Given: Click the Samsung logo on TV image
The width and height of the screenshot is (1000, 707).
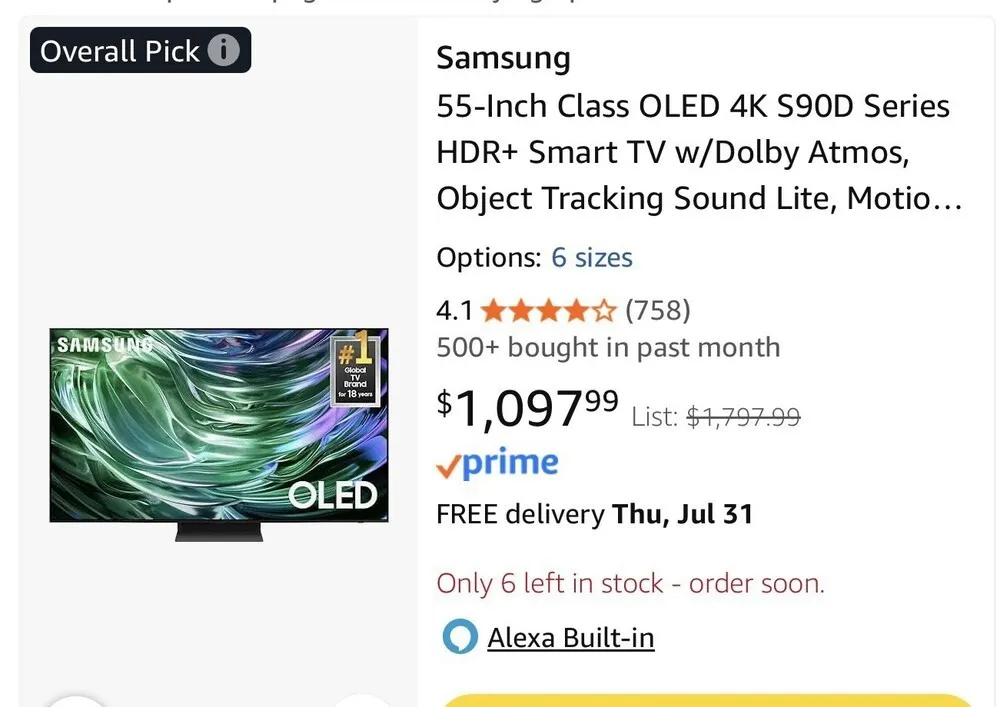Looking at the screenshot, I should [104, 345].
